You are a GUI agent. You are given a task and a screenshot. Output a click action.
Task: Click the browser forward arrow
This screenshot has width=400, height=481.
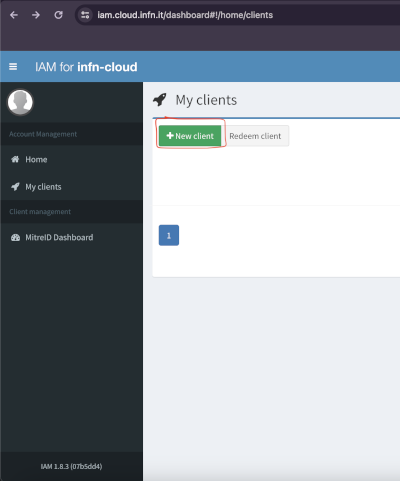coord(36,15)
